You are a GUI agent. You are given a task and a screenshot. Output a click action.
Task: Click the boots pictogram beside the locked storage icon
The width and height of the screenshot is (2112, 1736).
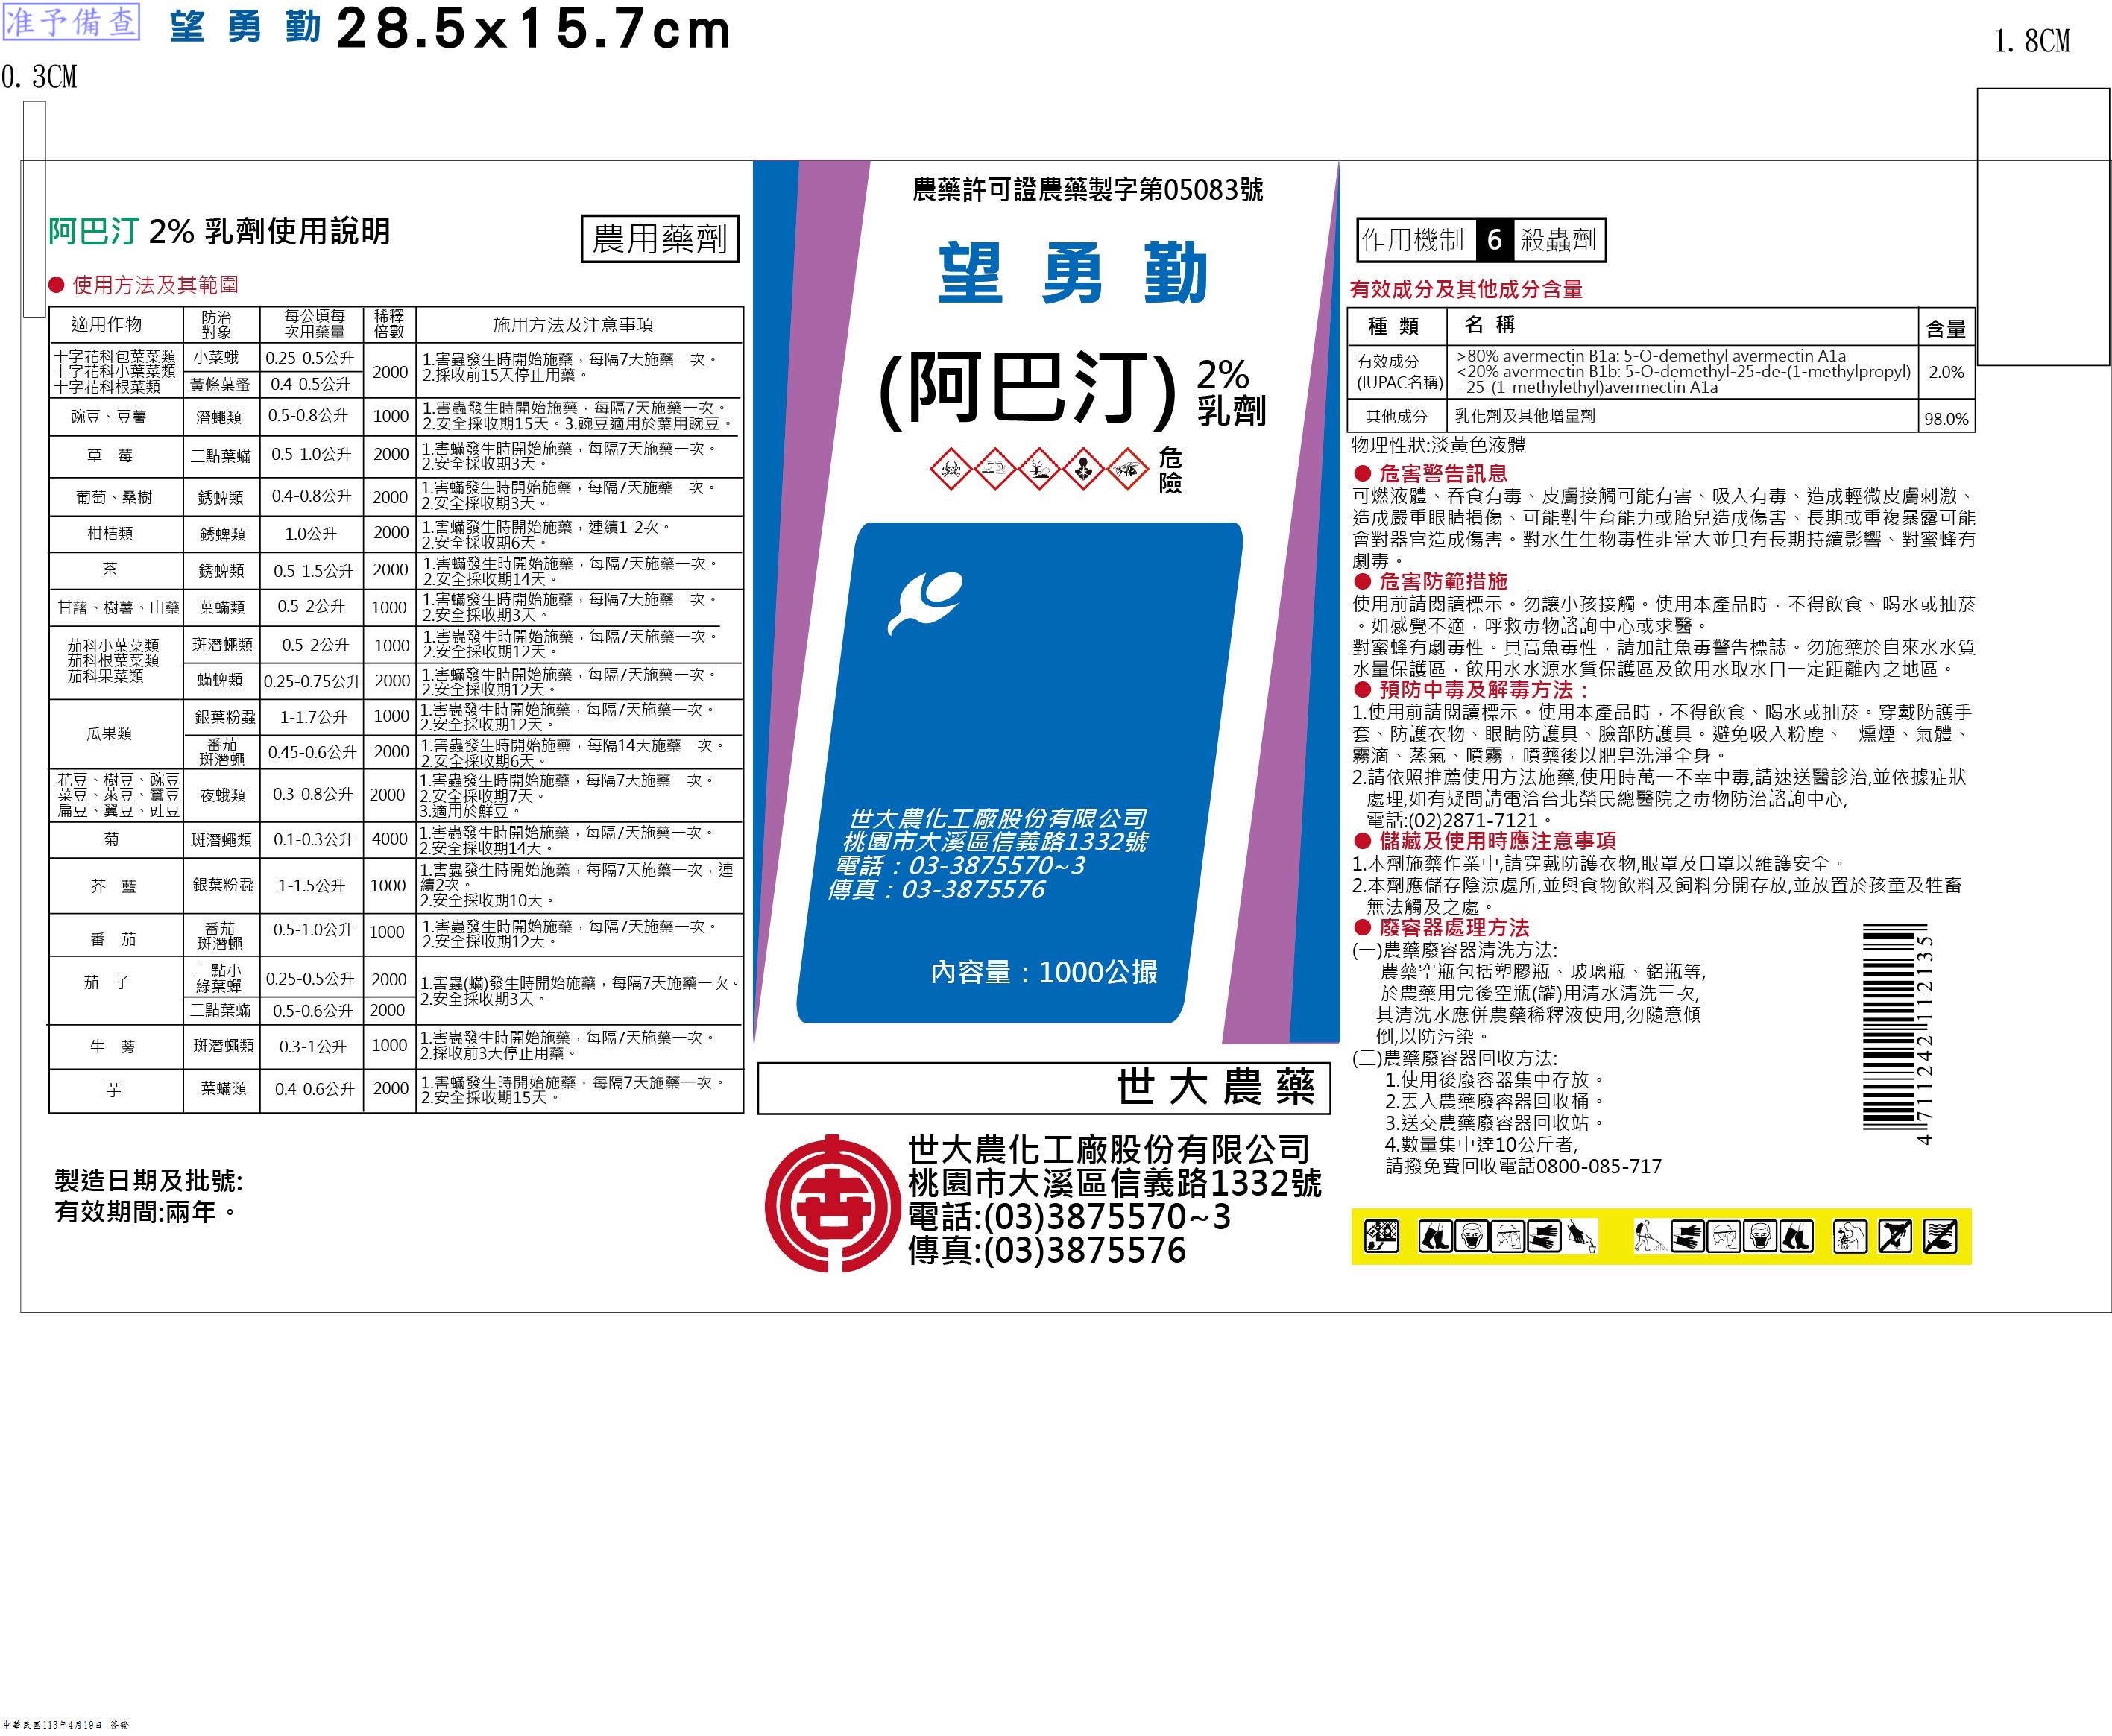click(1436, 1237)
